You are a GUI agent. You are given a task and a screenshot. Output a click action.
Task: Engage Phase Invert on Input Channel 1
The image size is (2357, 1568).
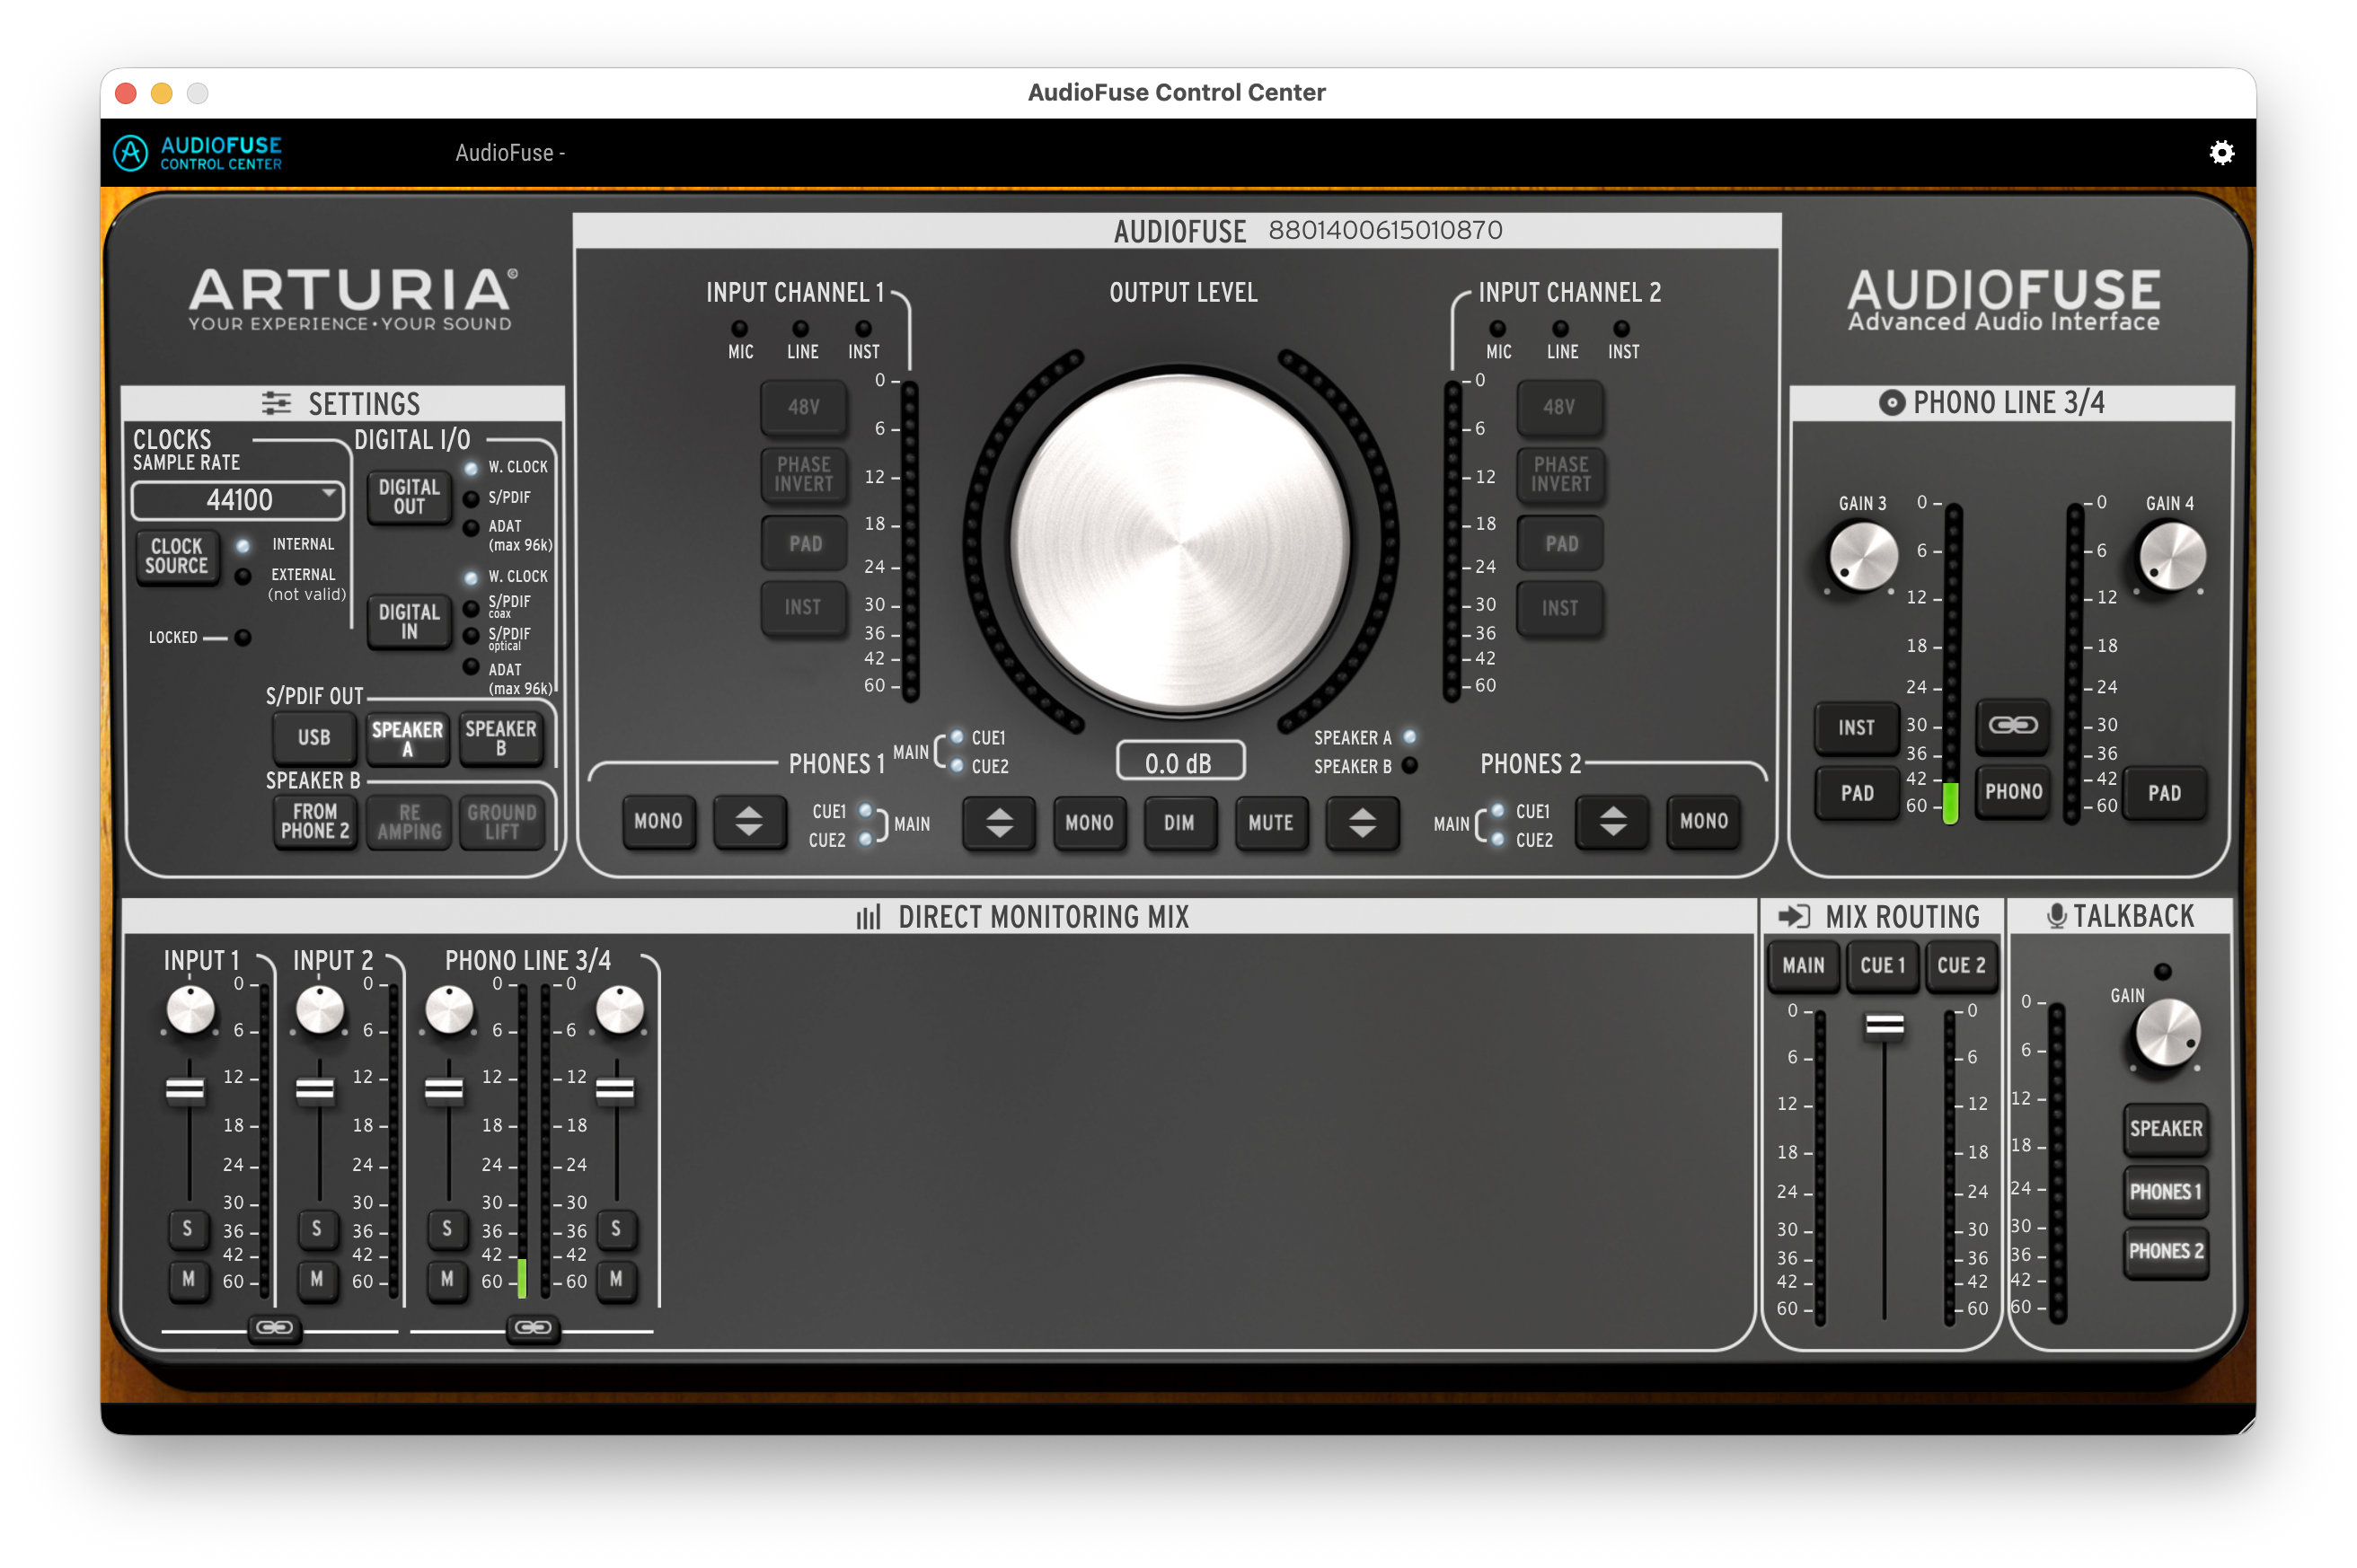(803, 475)
